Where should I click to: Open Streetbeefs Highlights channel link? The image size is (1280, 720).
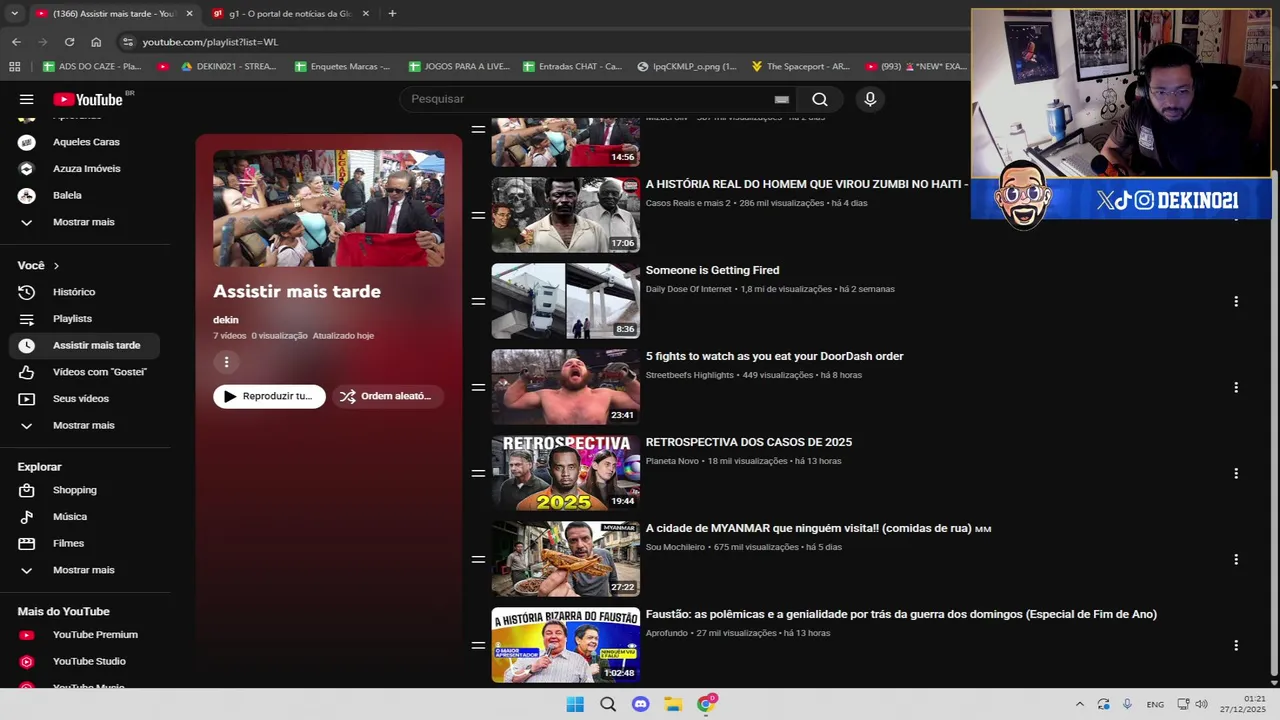point(690,375)
